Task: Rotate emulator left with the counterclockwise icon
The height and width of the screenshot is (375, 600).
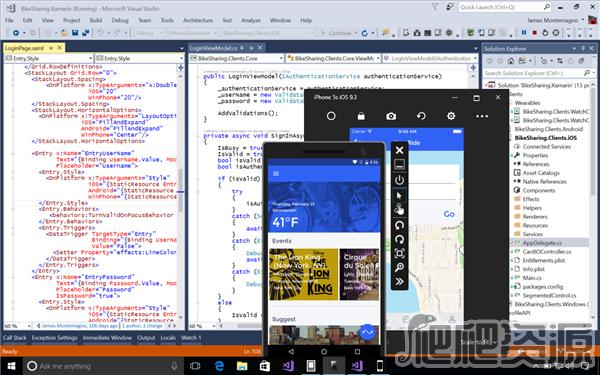Action: click(399, 225)
